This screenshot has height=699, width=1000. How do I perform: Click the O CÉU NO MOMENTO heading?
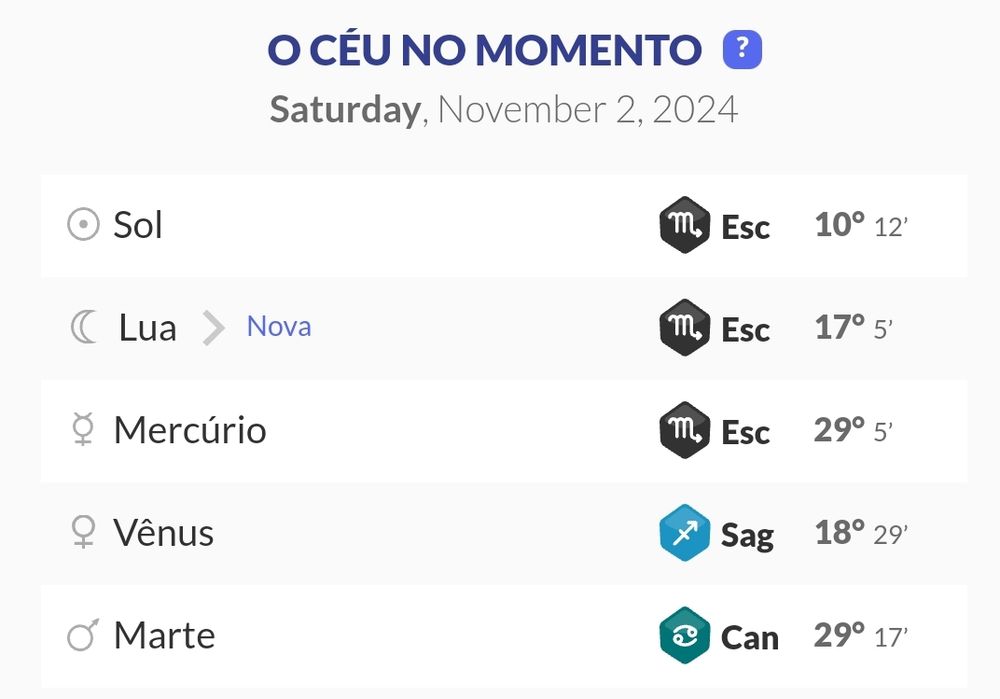(485, 50)
